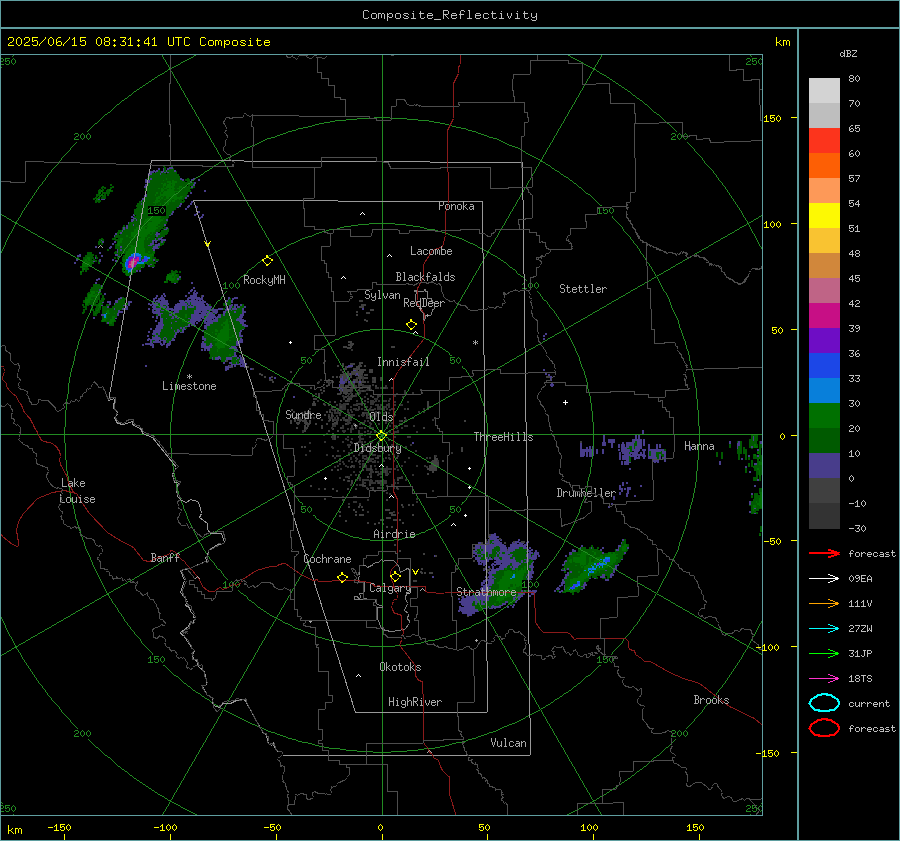
Task: Click the magenta storm core northwest of RockyMH
Action: pyautogui.click(x=133, y=262)
